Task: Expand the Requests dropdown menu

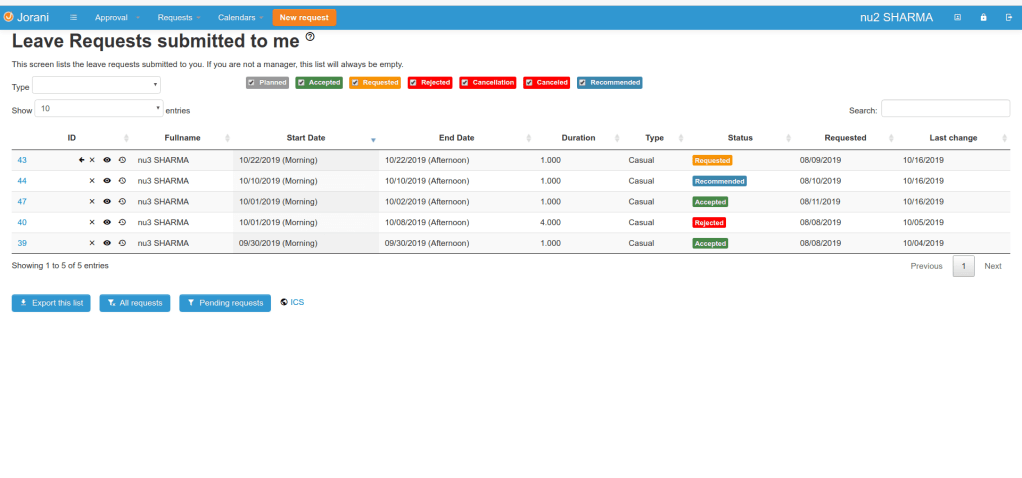Action: 179,18
